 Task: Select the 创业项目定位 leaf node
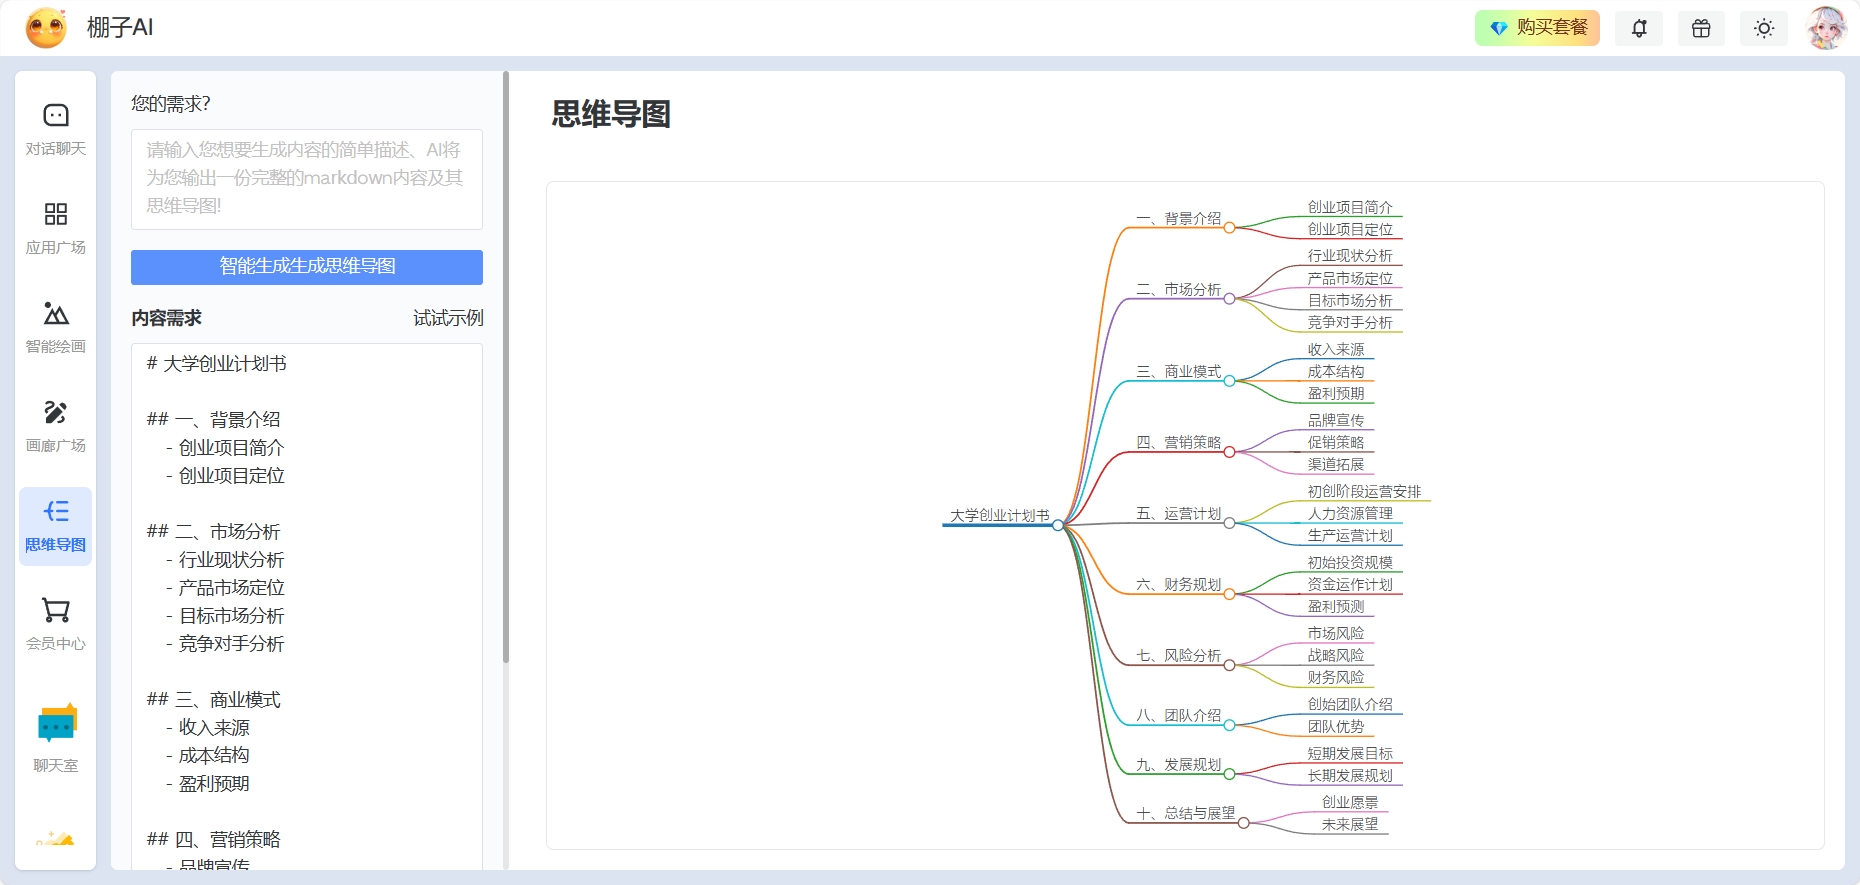tap(1350, 229)
